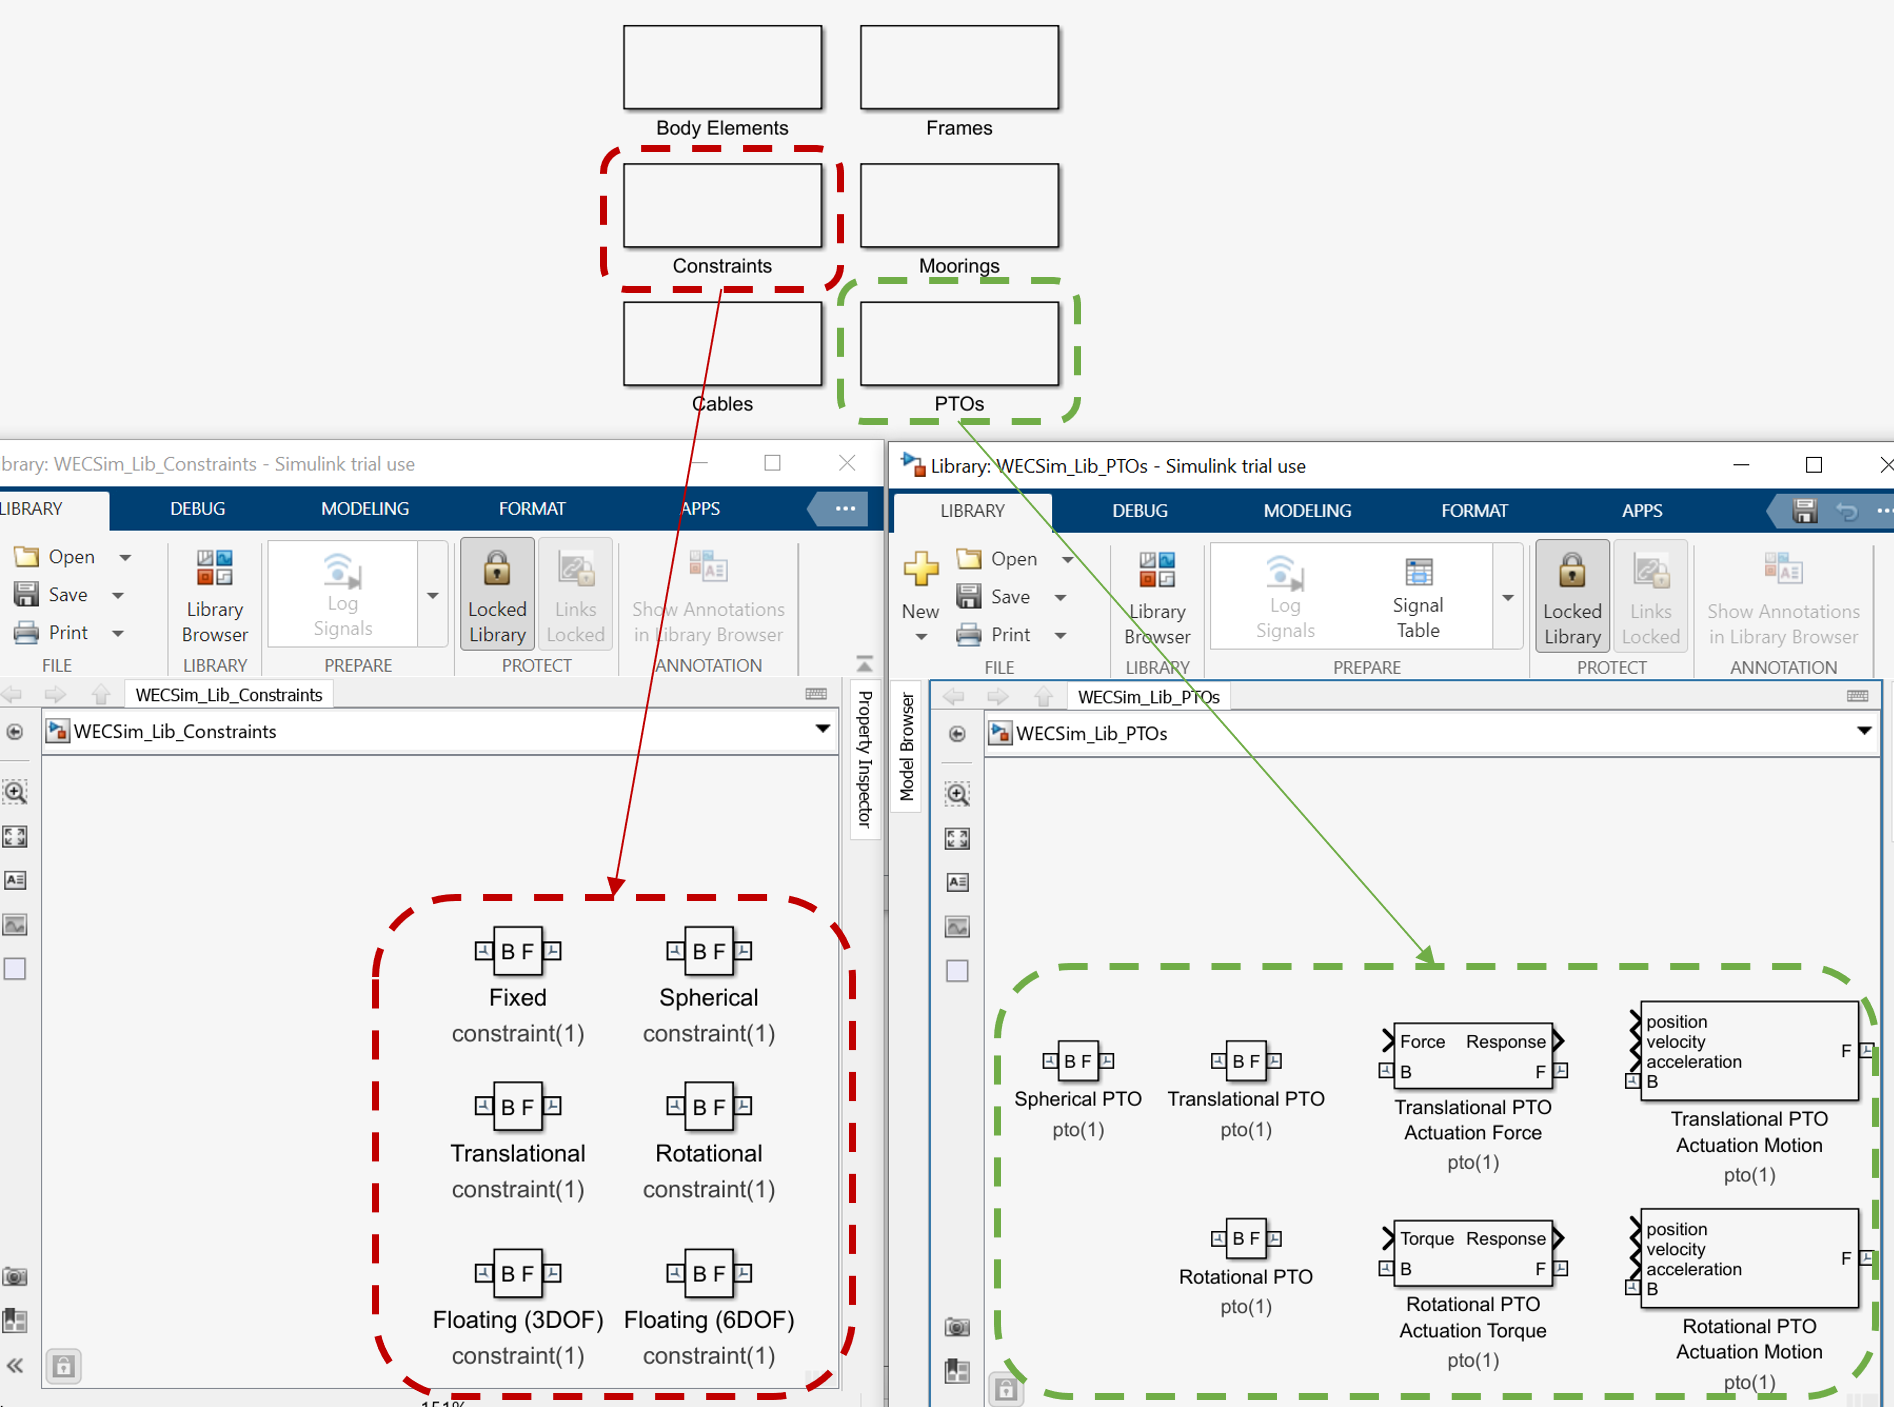Switch to DEBUG tab in Constraints window
This screenshot has height=1407, width=1894.
(x=197, y=508)
